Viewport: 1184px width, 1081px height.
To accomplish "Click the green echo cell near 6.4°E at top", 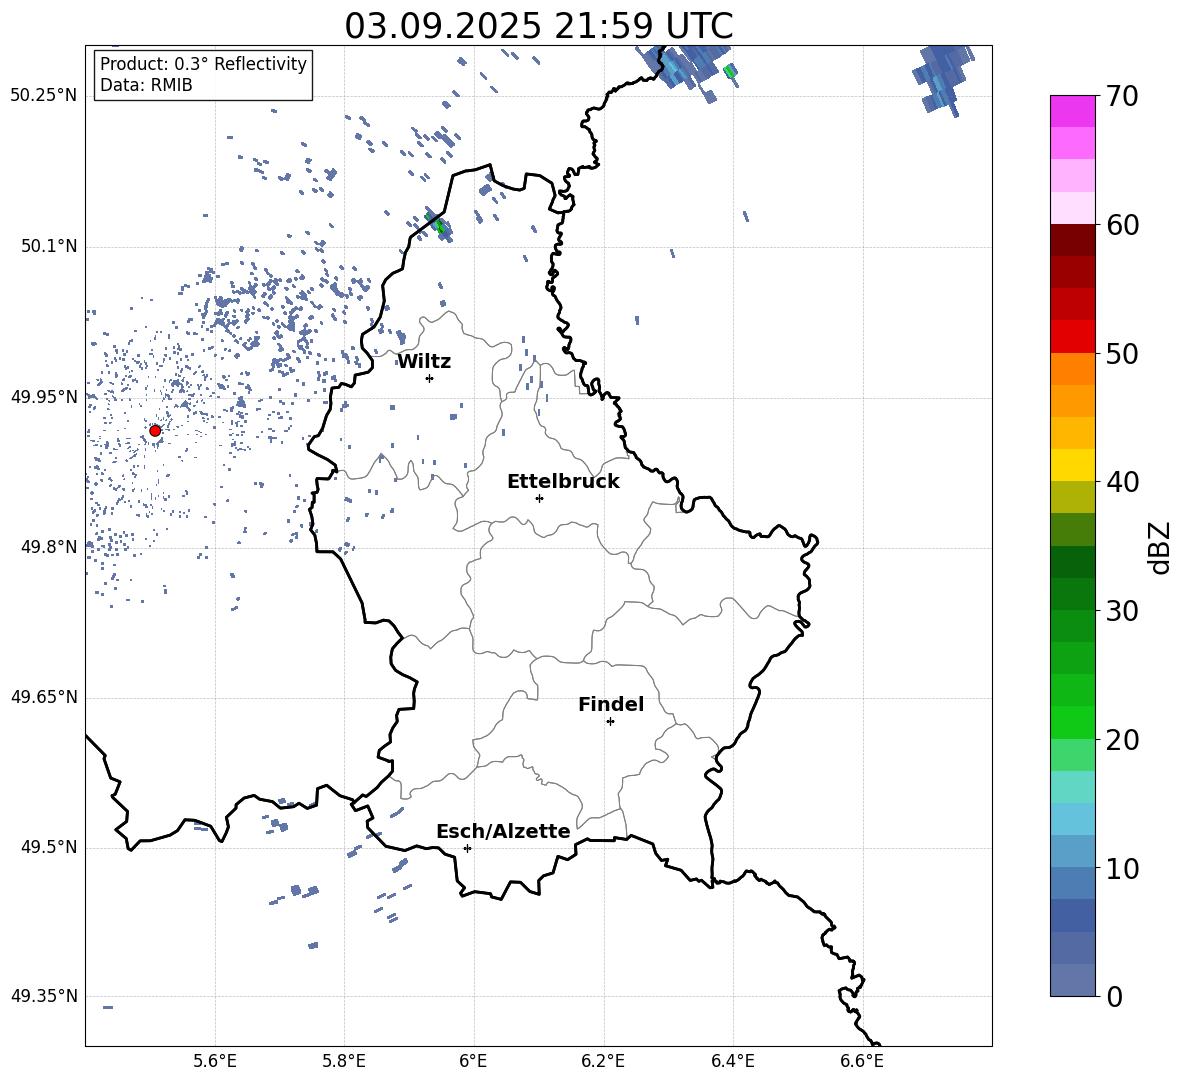I will point(729,72).
